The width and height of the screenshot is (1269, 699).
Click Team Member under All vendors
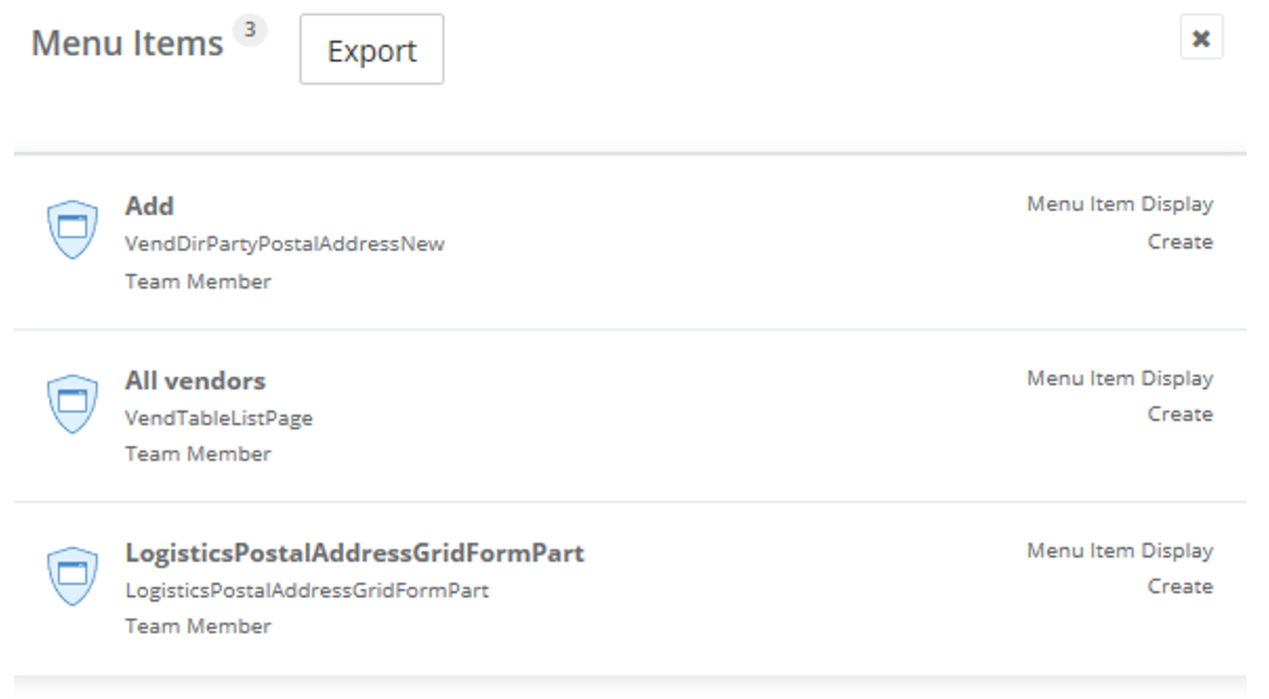click(x=198, y=454)
